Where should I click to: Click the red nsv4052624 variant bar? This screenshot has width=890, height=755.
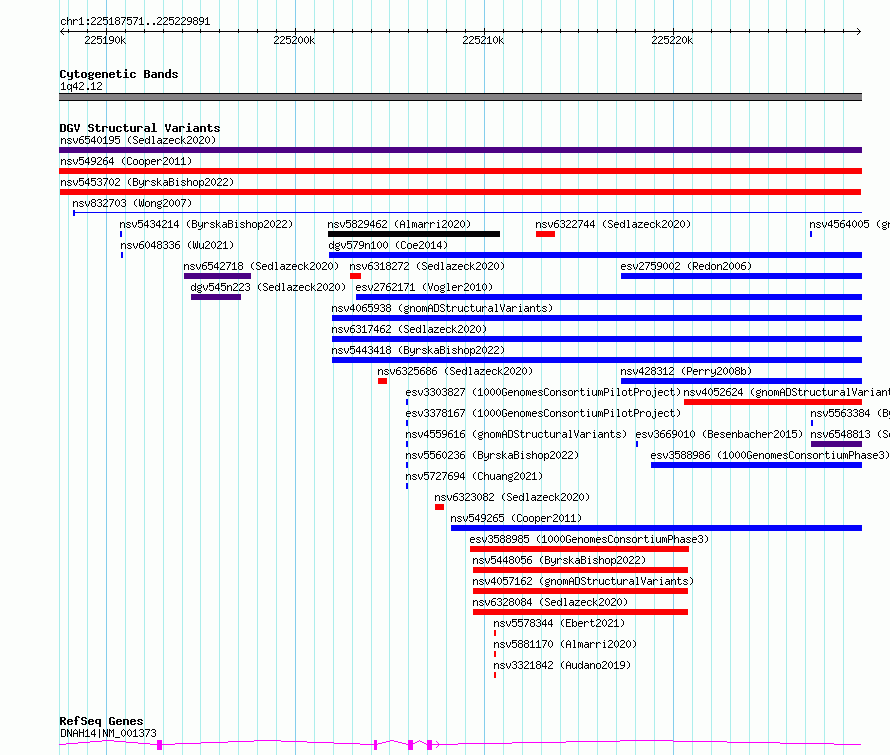(x=773, y=402)
